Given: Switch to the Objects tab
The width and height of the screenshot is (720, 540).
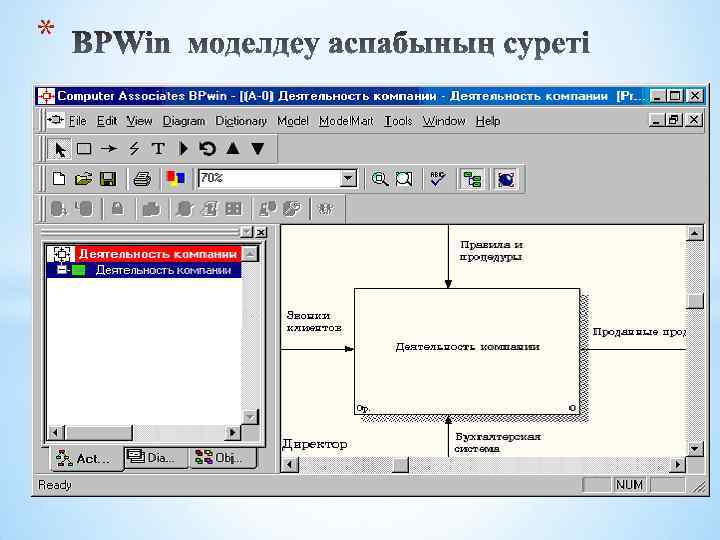Looking at the screenshot, I should tap(222, 457).
